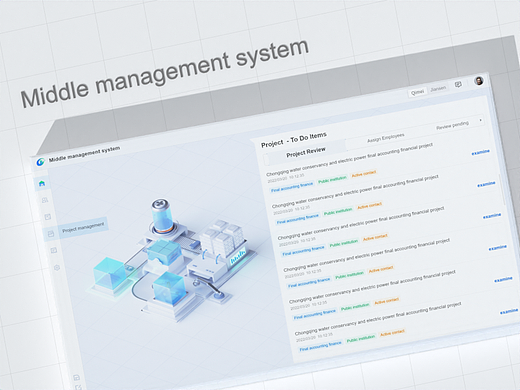Click the sidebar icon below the users icon
The image size is (520, 390).
48,217
